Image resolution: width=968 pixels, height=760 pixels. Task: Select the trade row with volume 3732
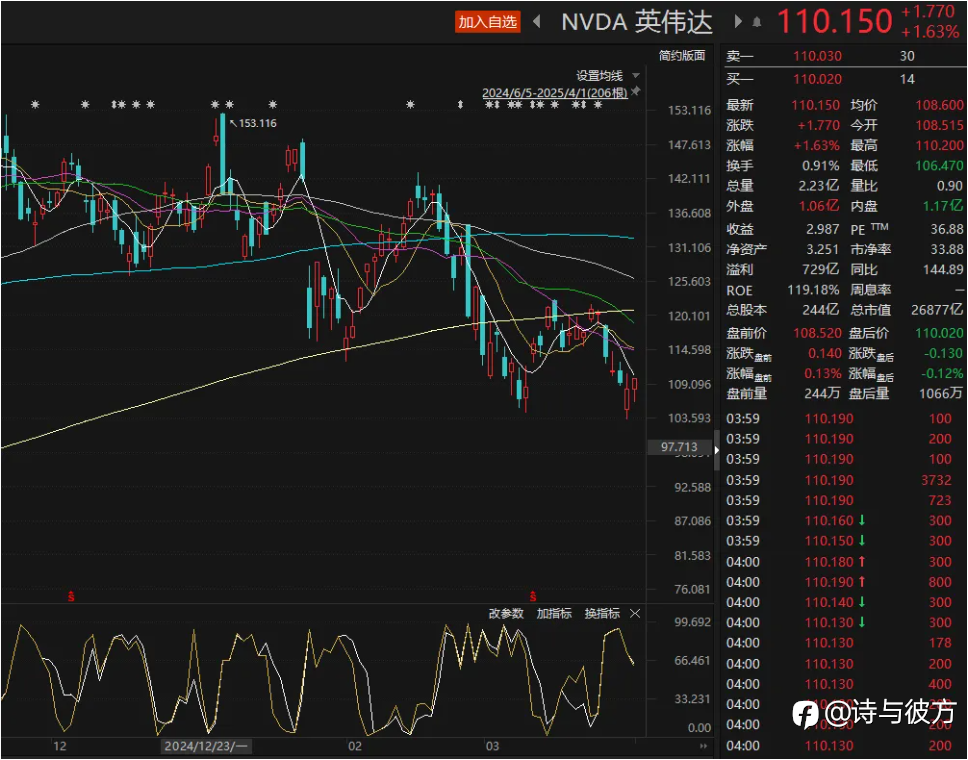tap(839, 480)
